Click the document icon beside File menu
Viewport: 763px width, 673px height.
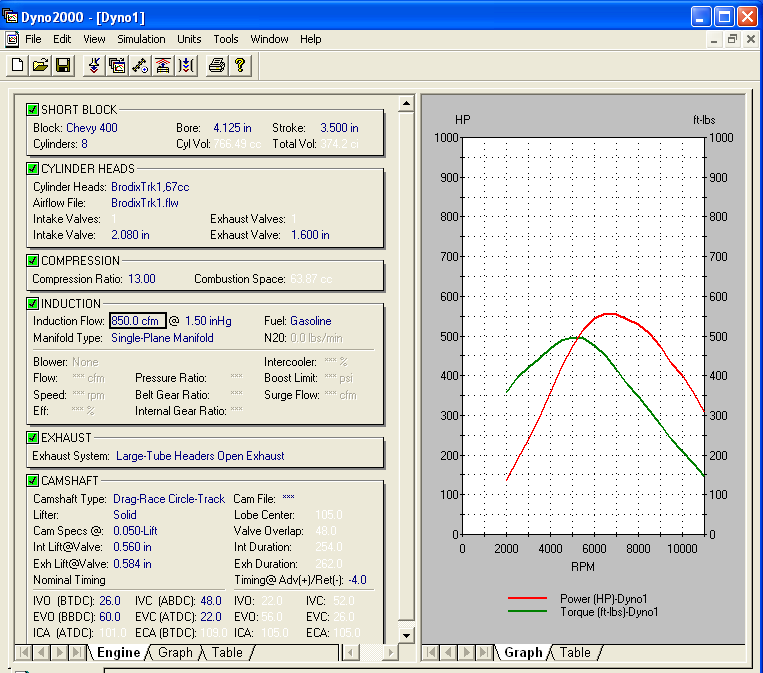click(x=12, y=39)
